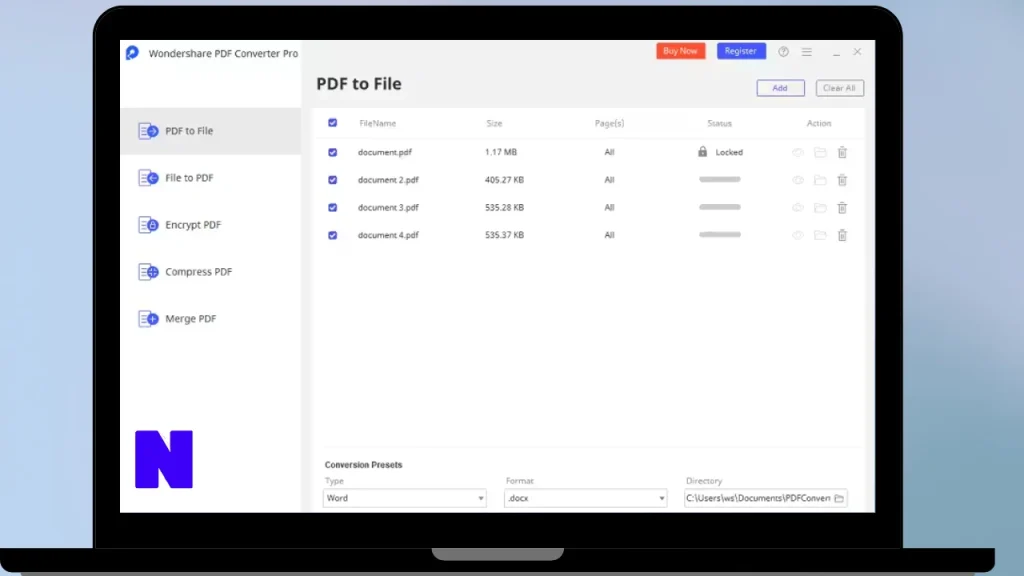
Task: Browse output directory with the folder icon
Action: click(839, 498)
